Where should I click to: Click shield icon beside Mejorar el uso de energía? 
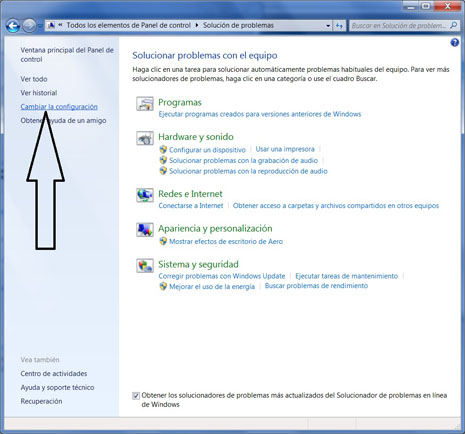[x=163, y=286]
